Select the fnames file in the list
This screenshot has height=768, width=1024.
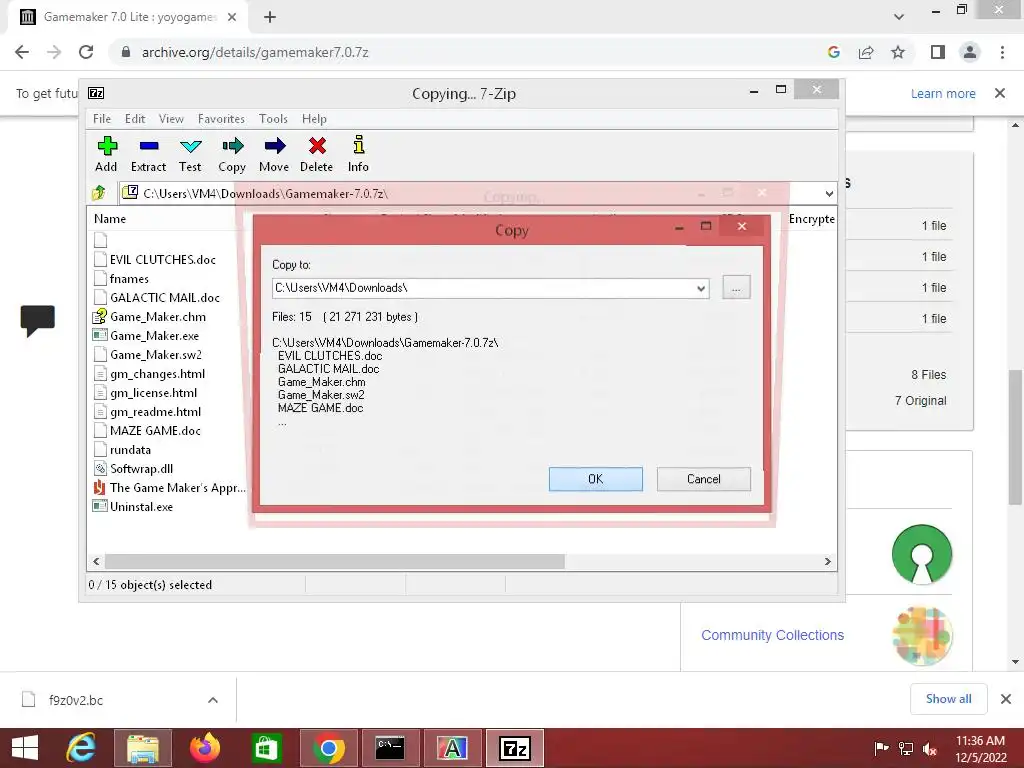(121, 279)
